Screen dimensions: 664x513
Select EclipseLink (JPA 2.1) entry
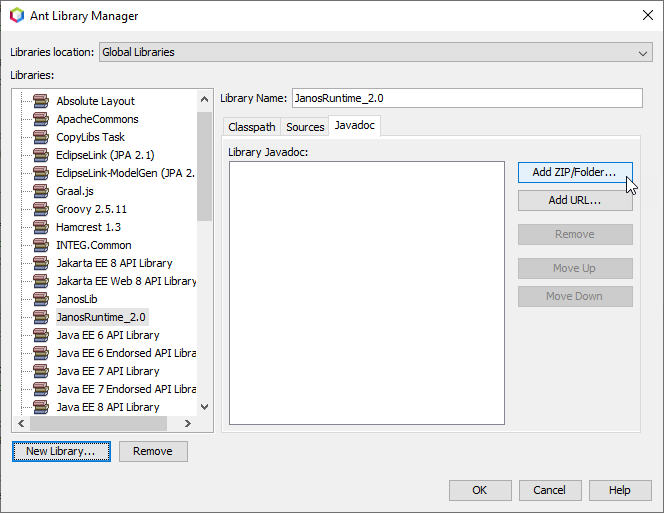point(105,155)
